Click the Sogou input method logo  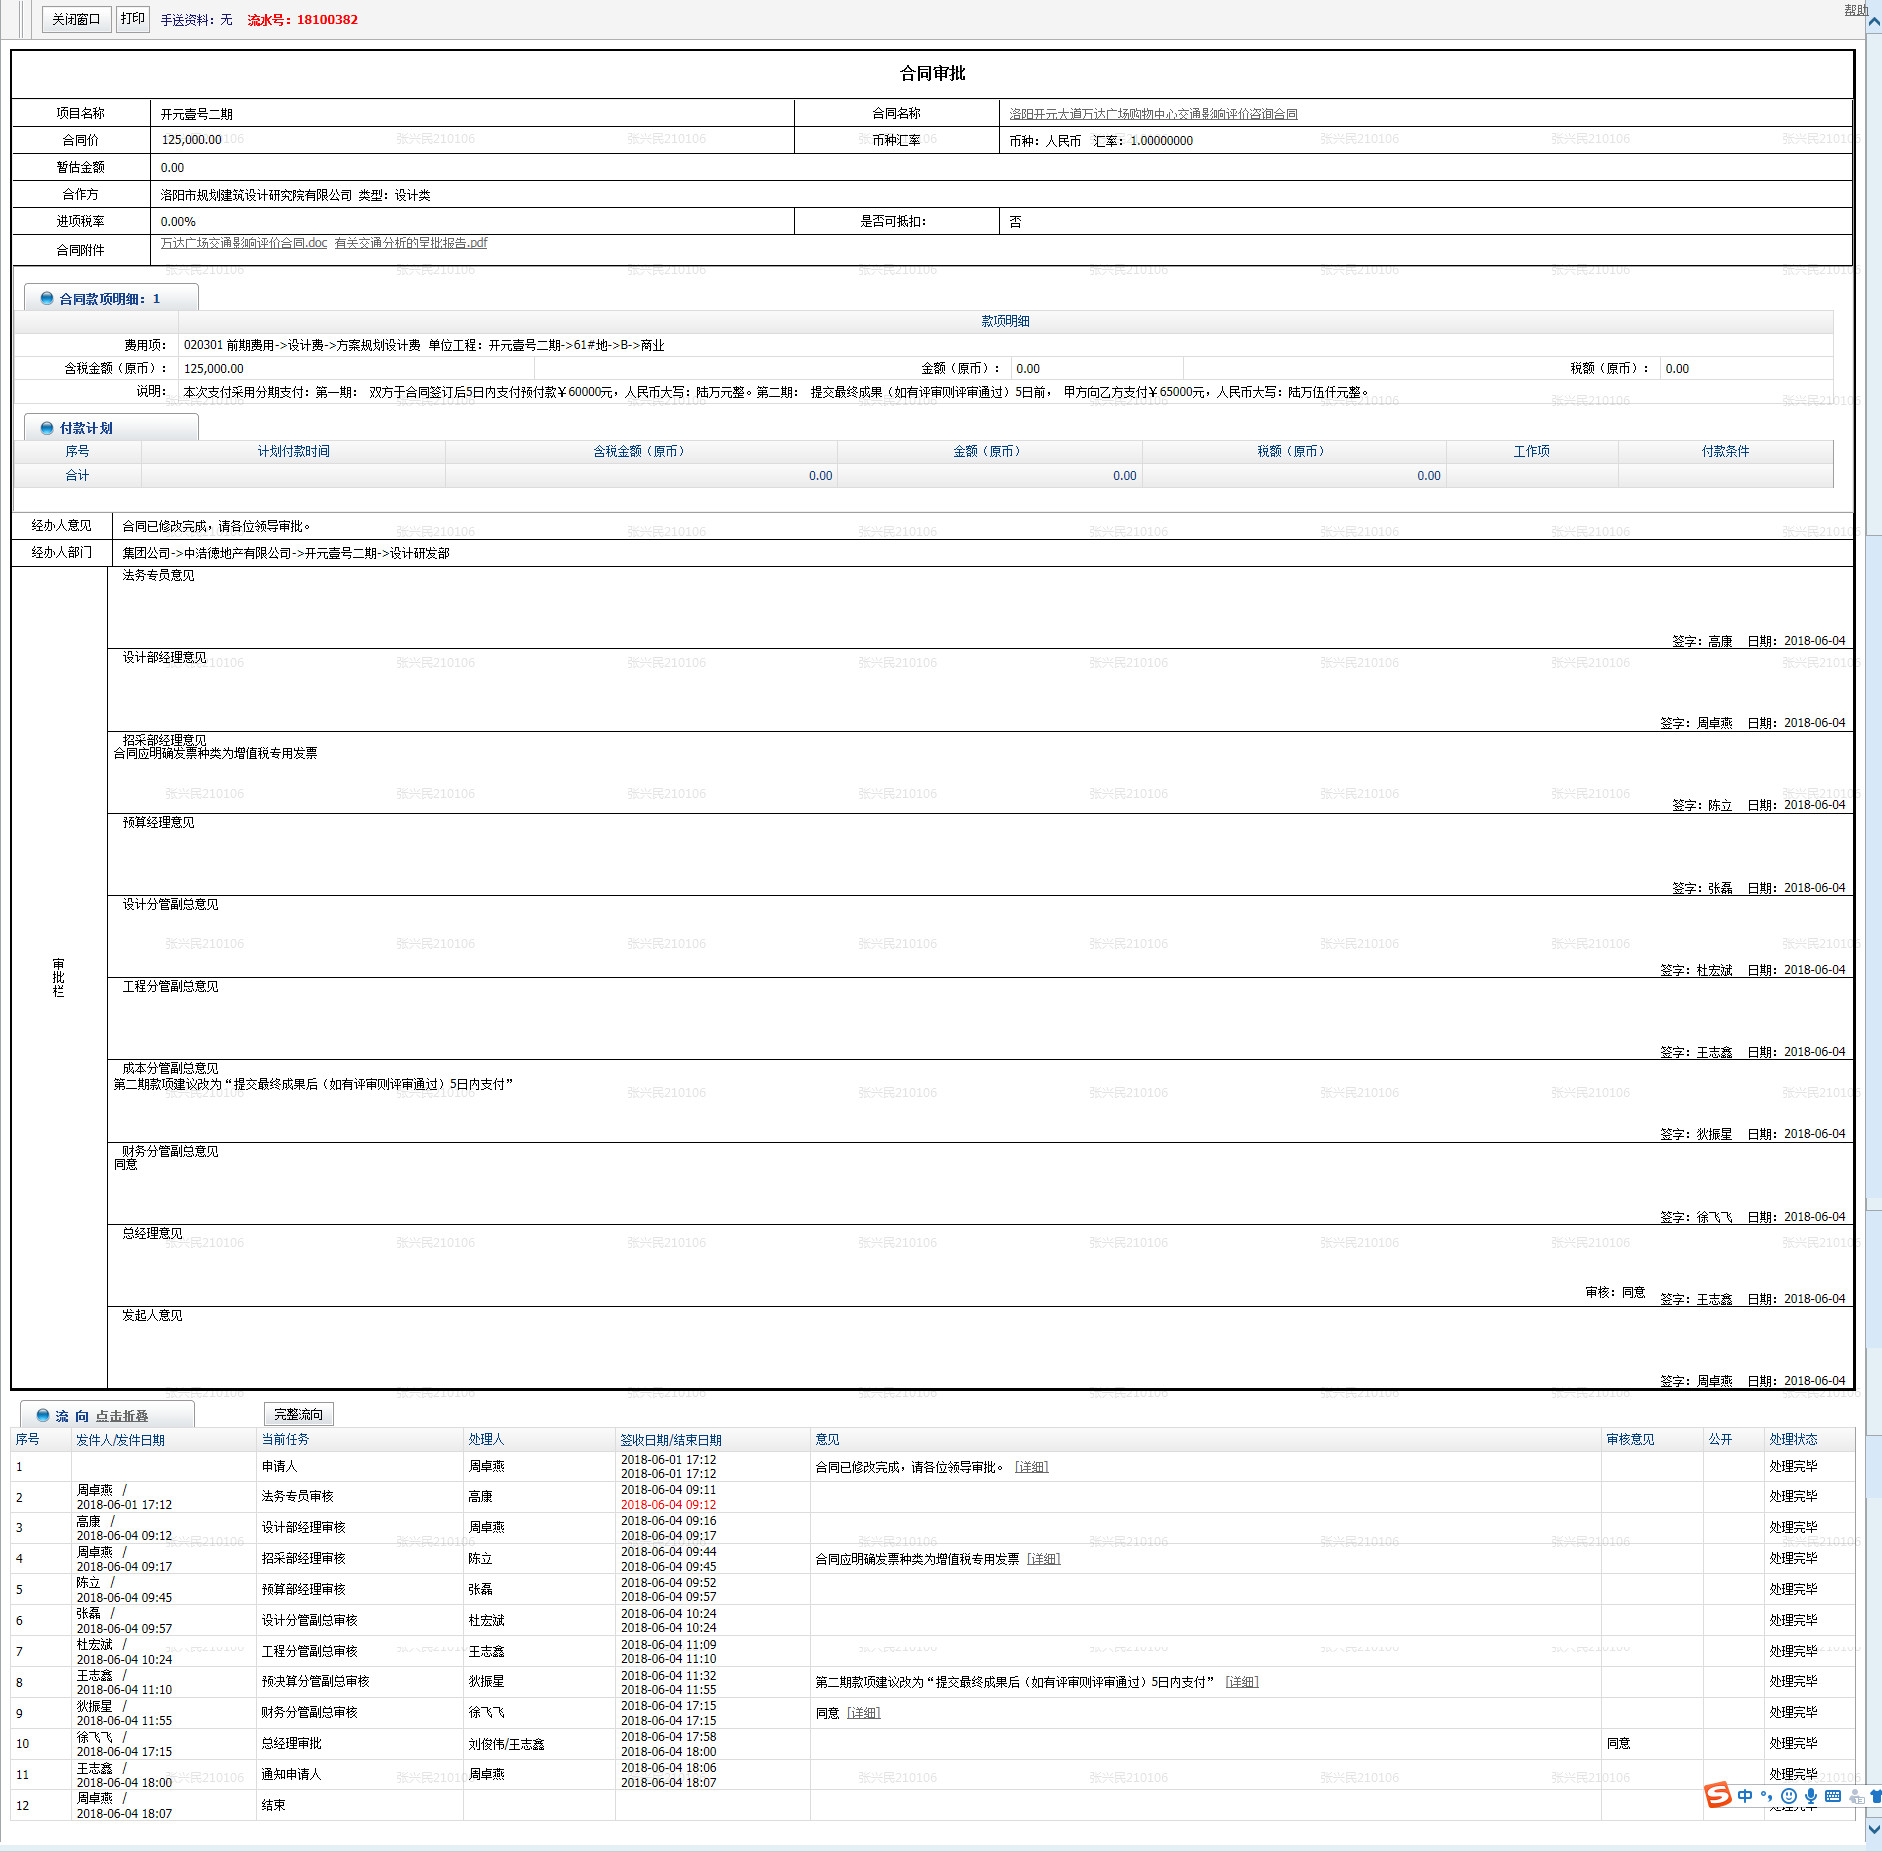[x=1718, y=1795]
